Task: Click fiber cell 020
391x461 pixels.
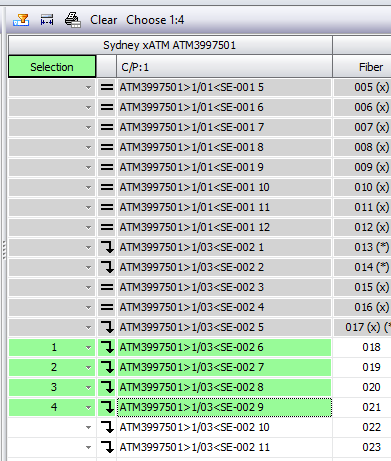Action: [x=363, y=387]
